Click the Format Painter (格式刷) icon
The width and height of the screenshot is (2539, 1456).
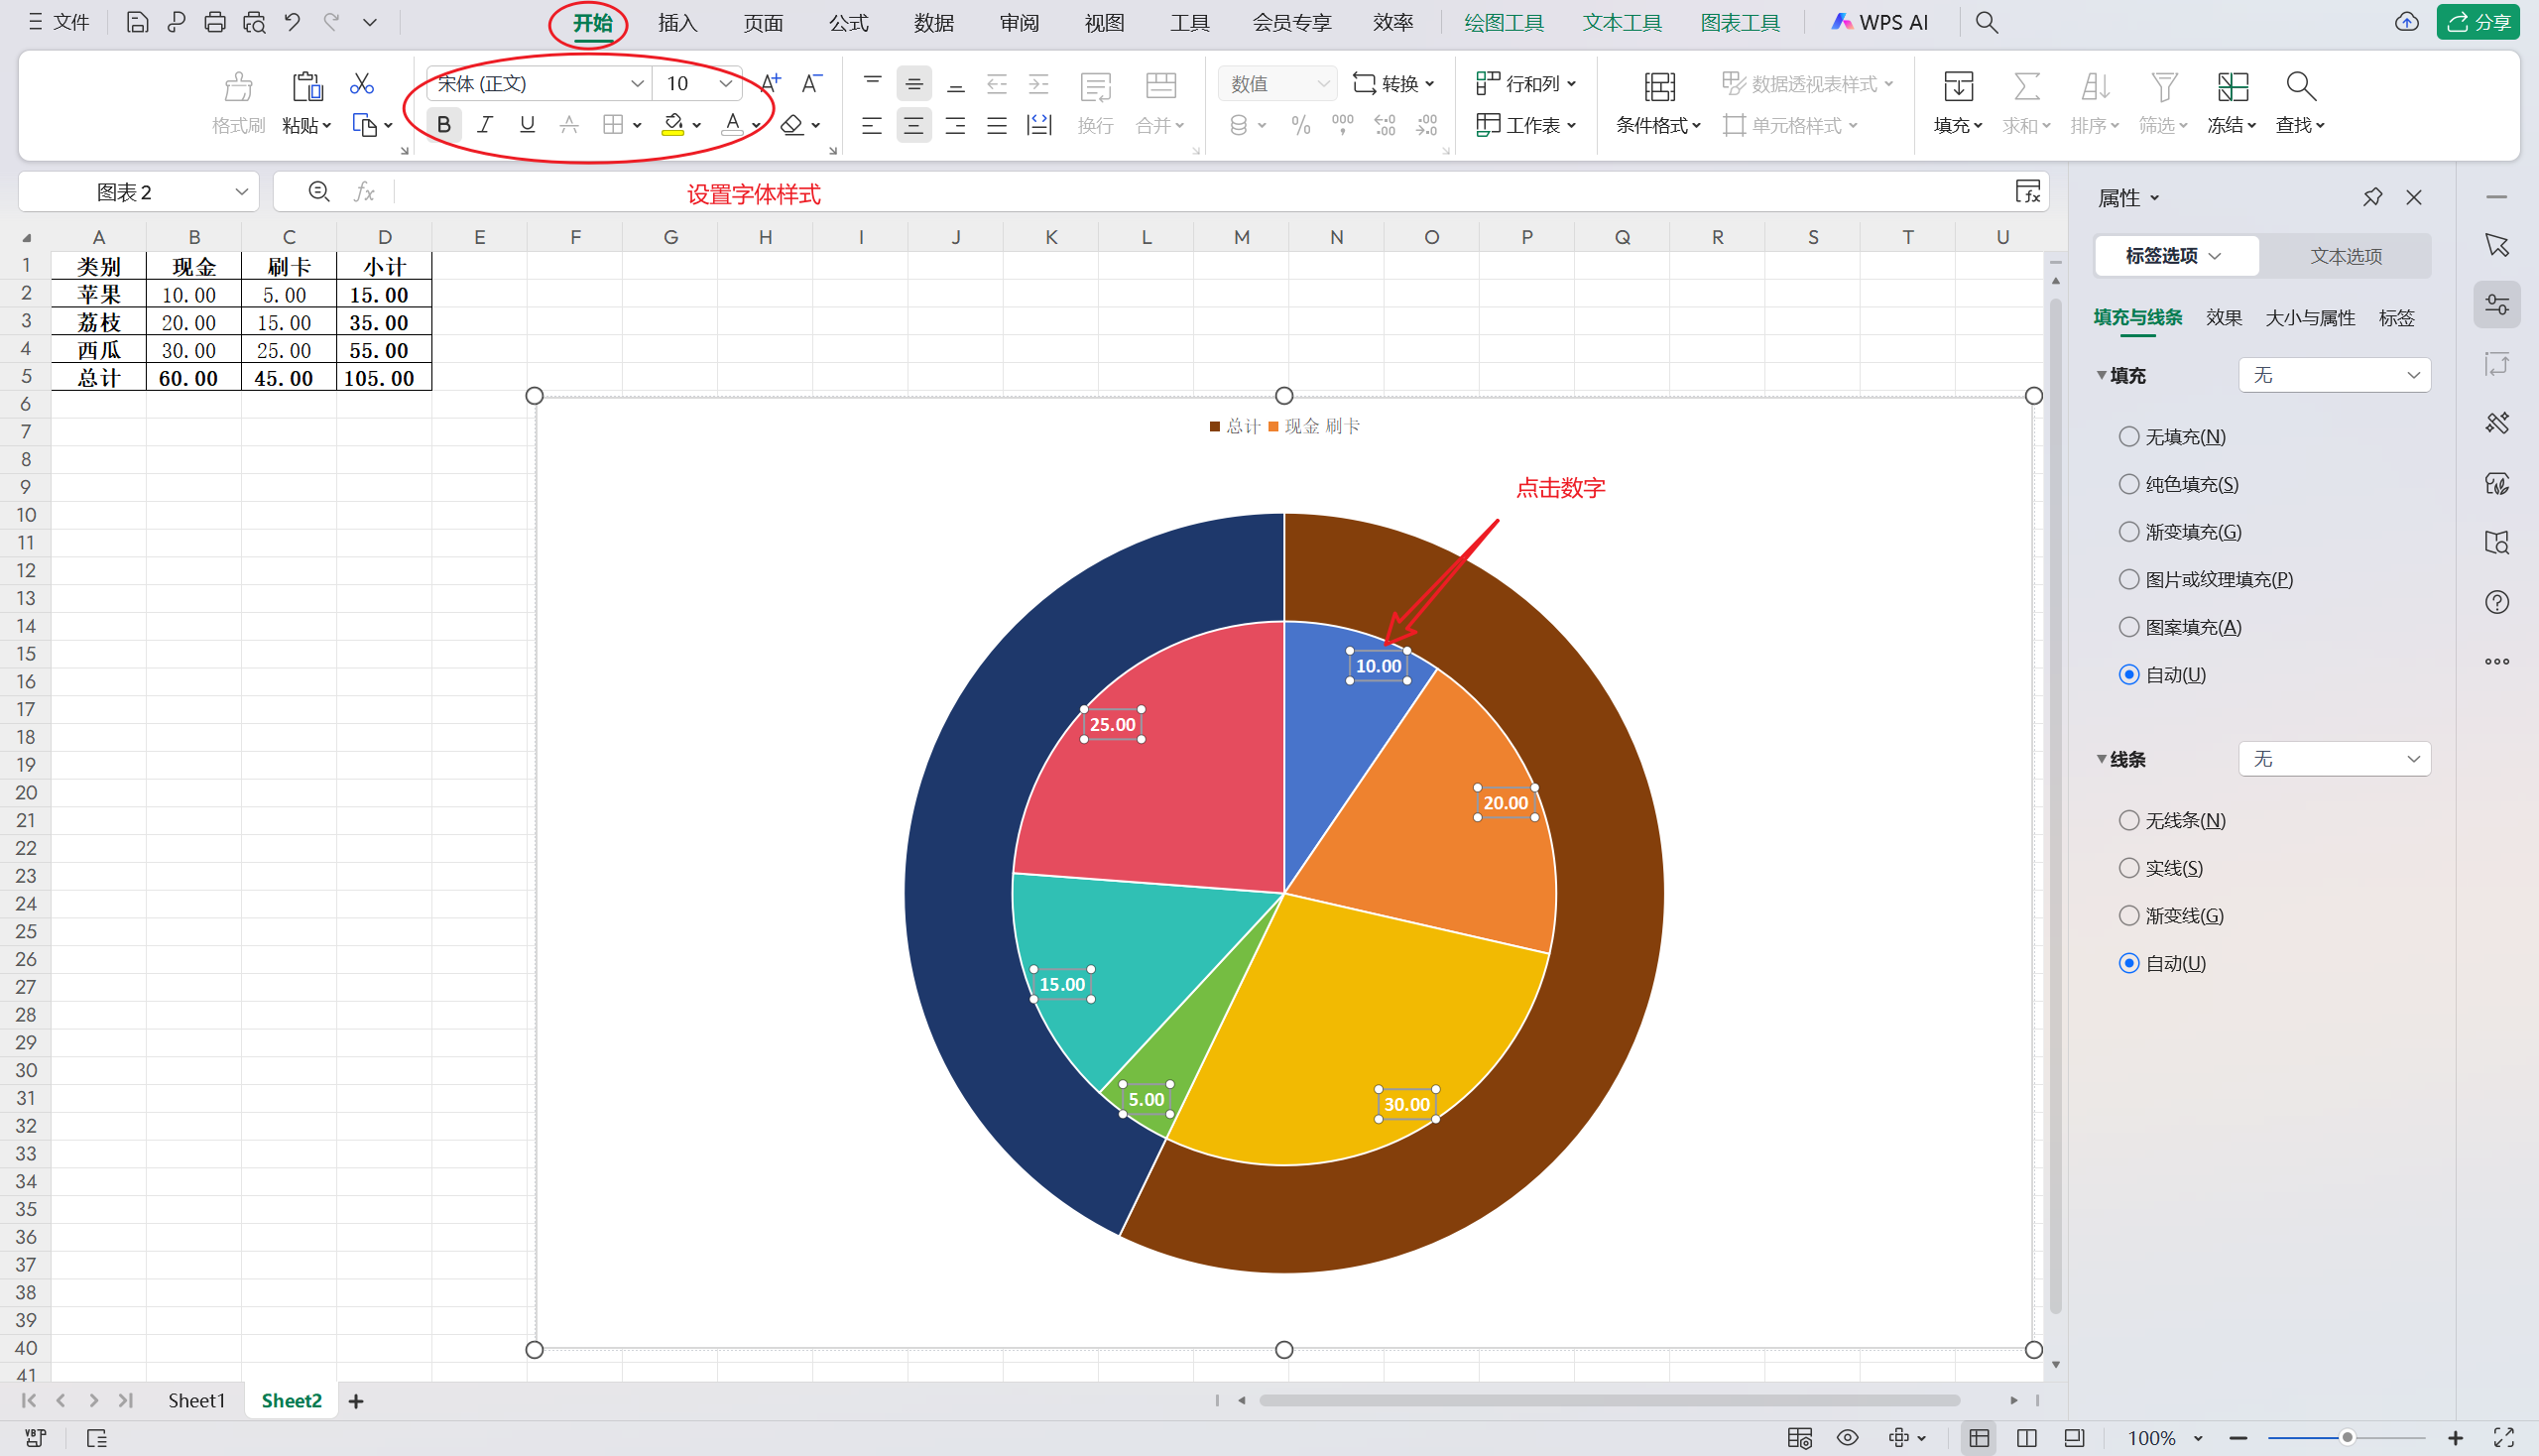pyautogui.click(x=238, y=87)
